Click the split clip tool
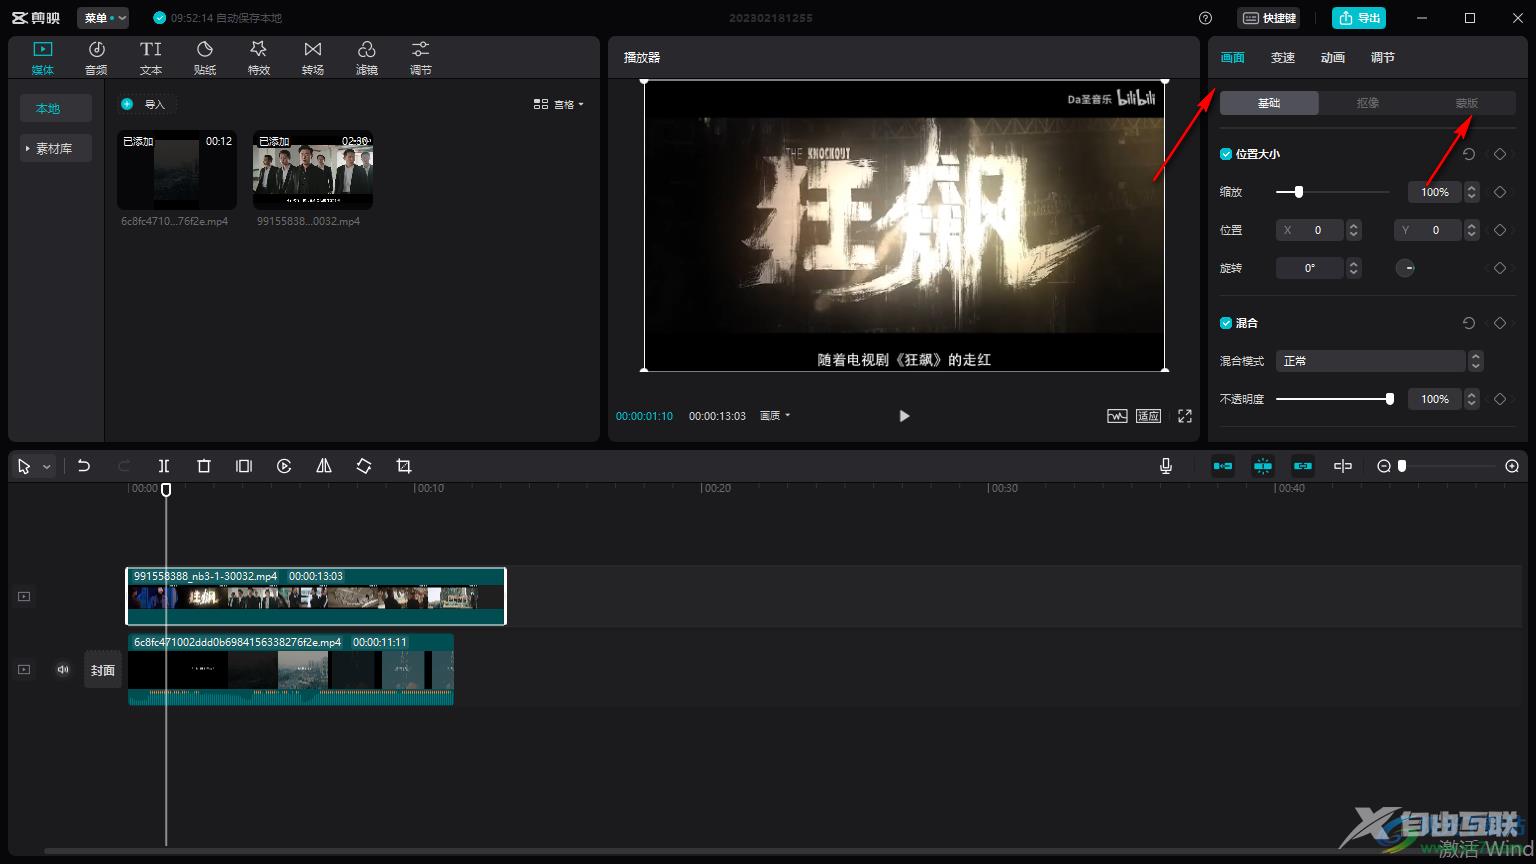This screenshot has width=1536, height=864. coord(164,466)
